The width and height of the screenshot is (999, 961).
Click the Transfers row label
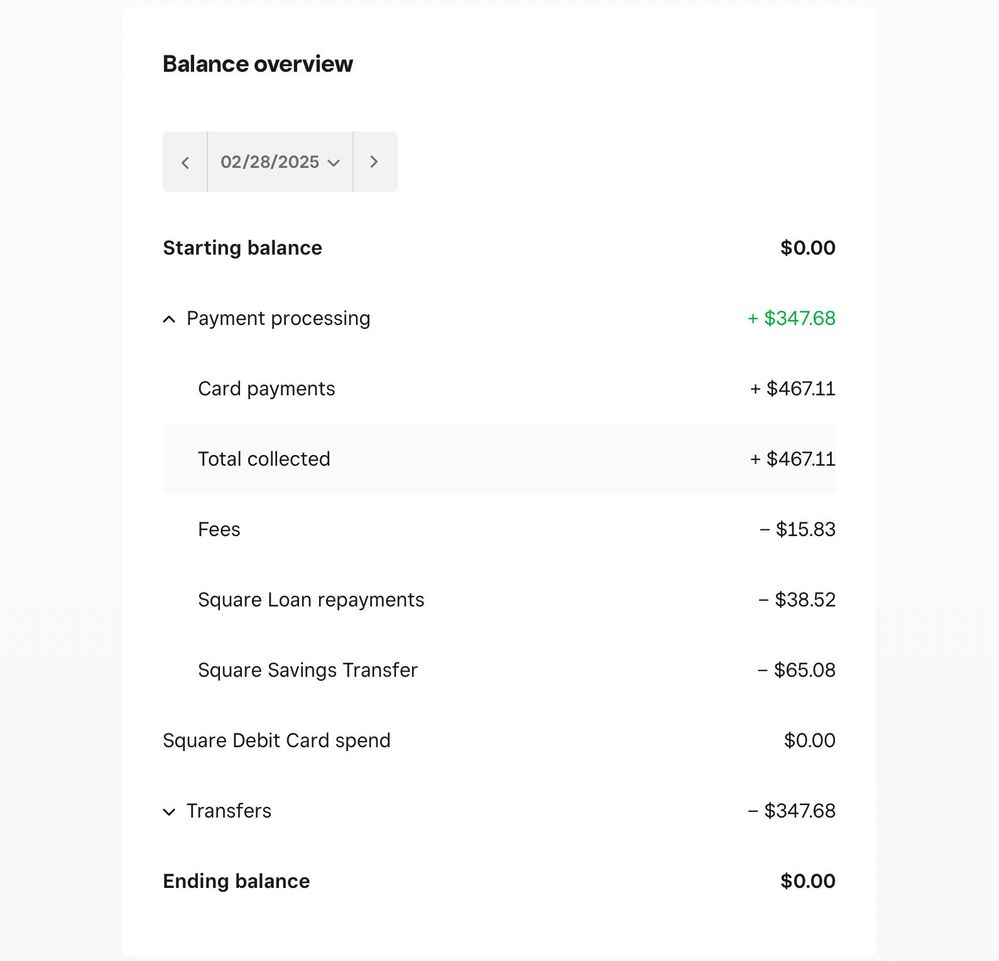229,811
